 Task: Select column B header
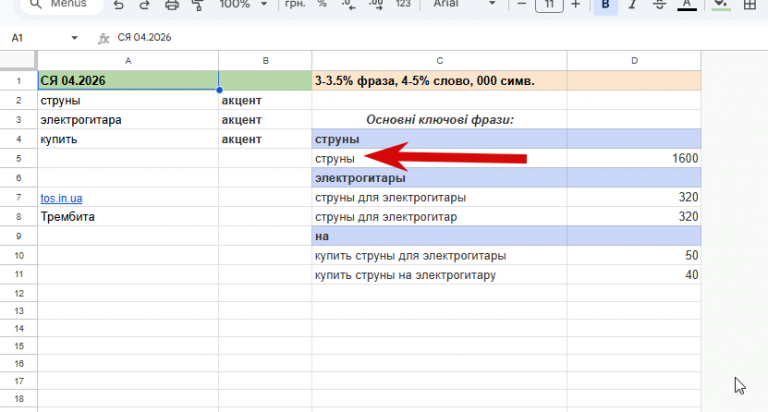[265, 61]
